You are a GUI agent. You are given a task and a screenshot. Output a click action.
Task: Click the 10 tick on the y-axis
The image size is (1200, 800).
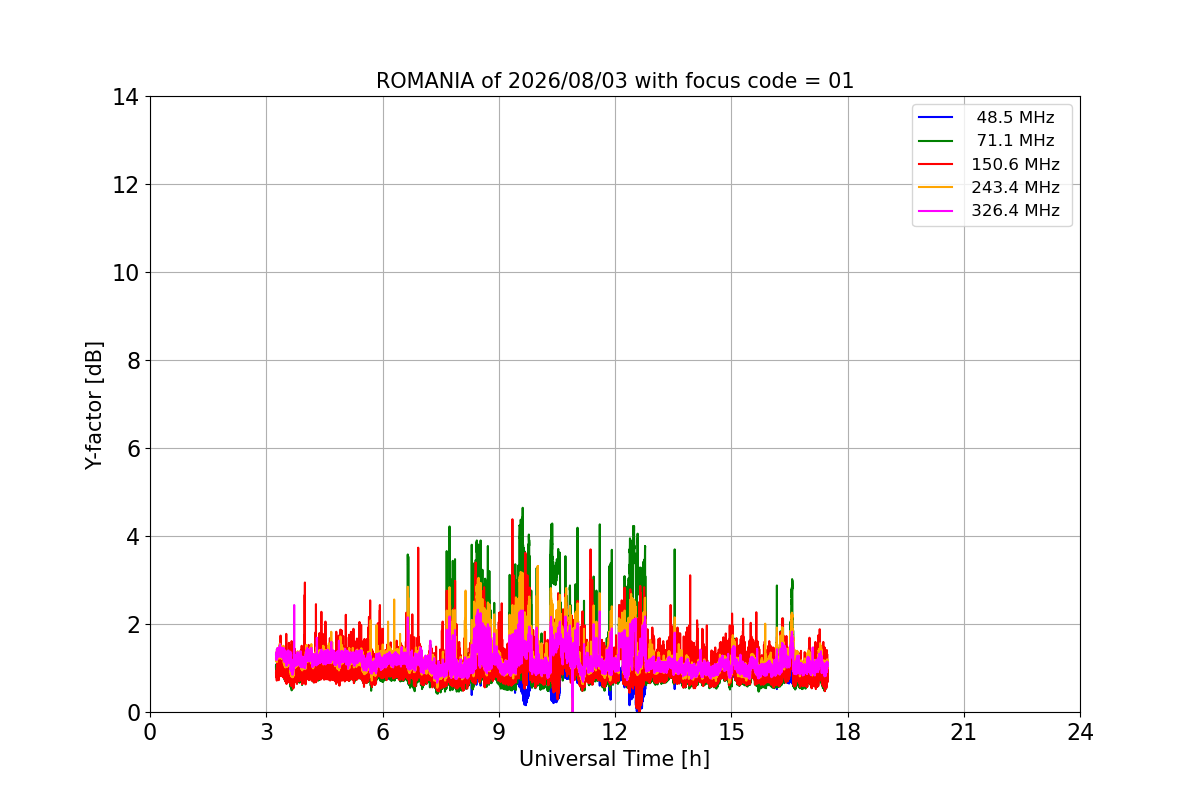click(x=125, y=273)
